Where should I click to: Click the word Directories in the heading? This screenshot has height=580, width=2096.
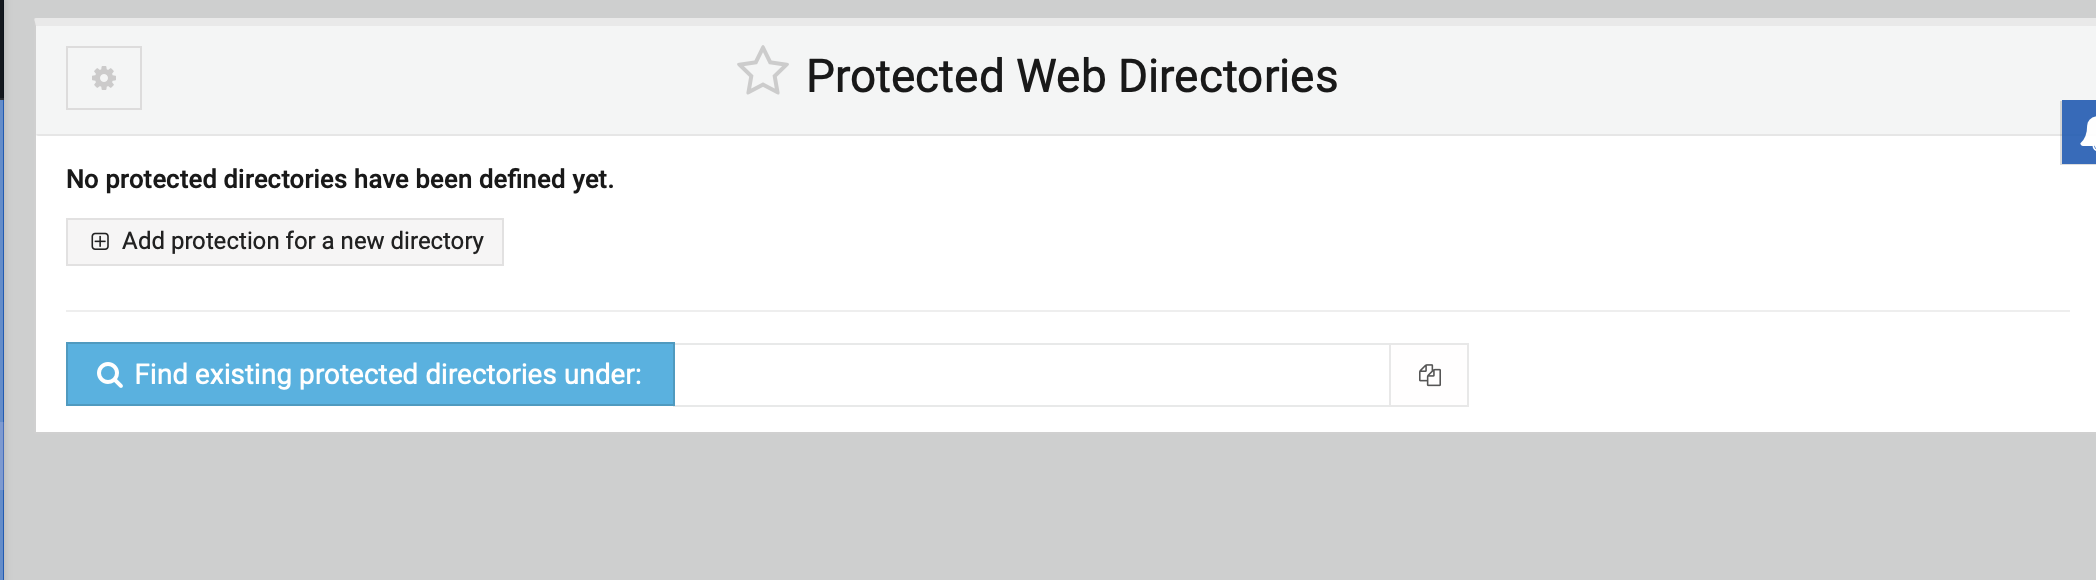click(1228, 76)
